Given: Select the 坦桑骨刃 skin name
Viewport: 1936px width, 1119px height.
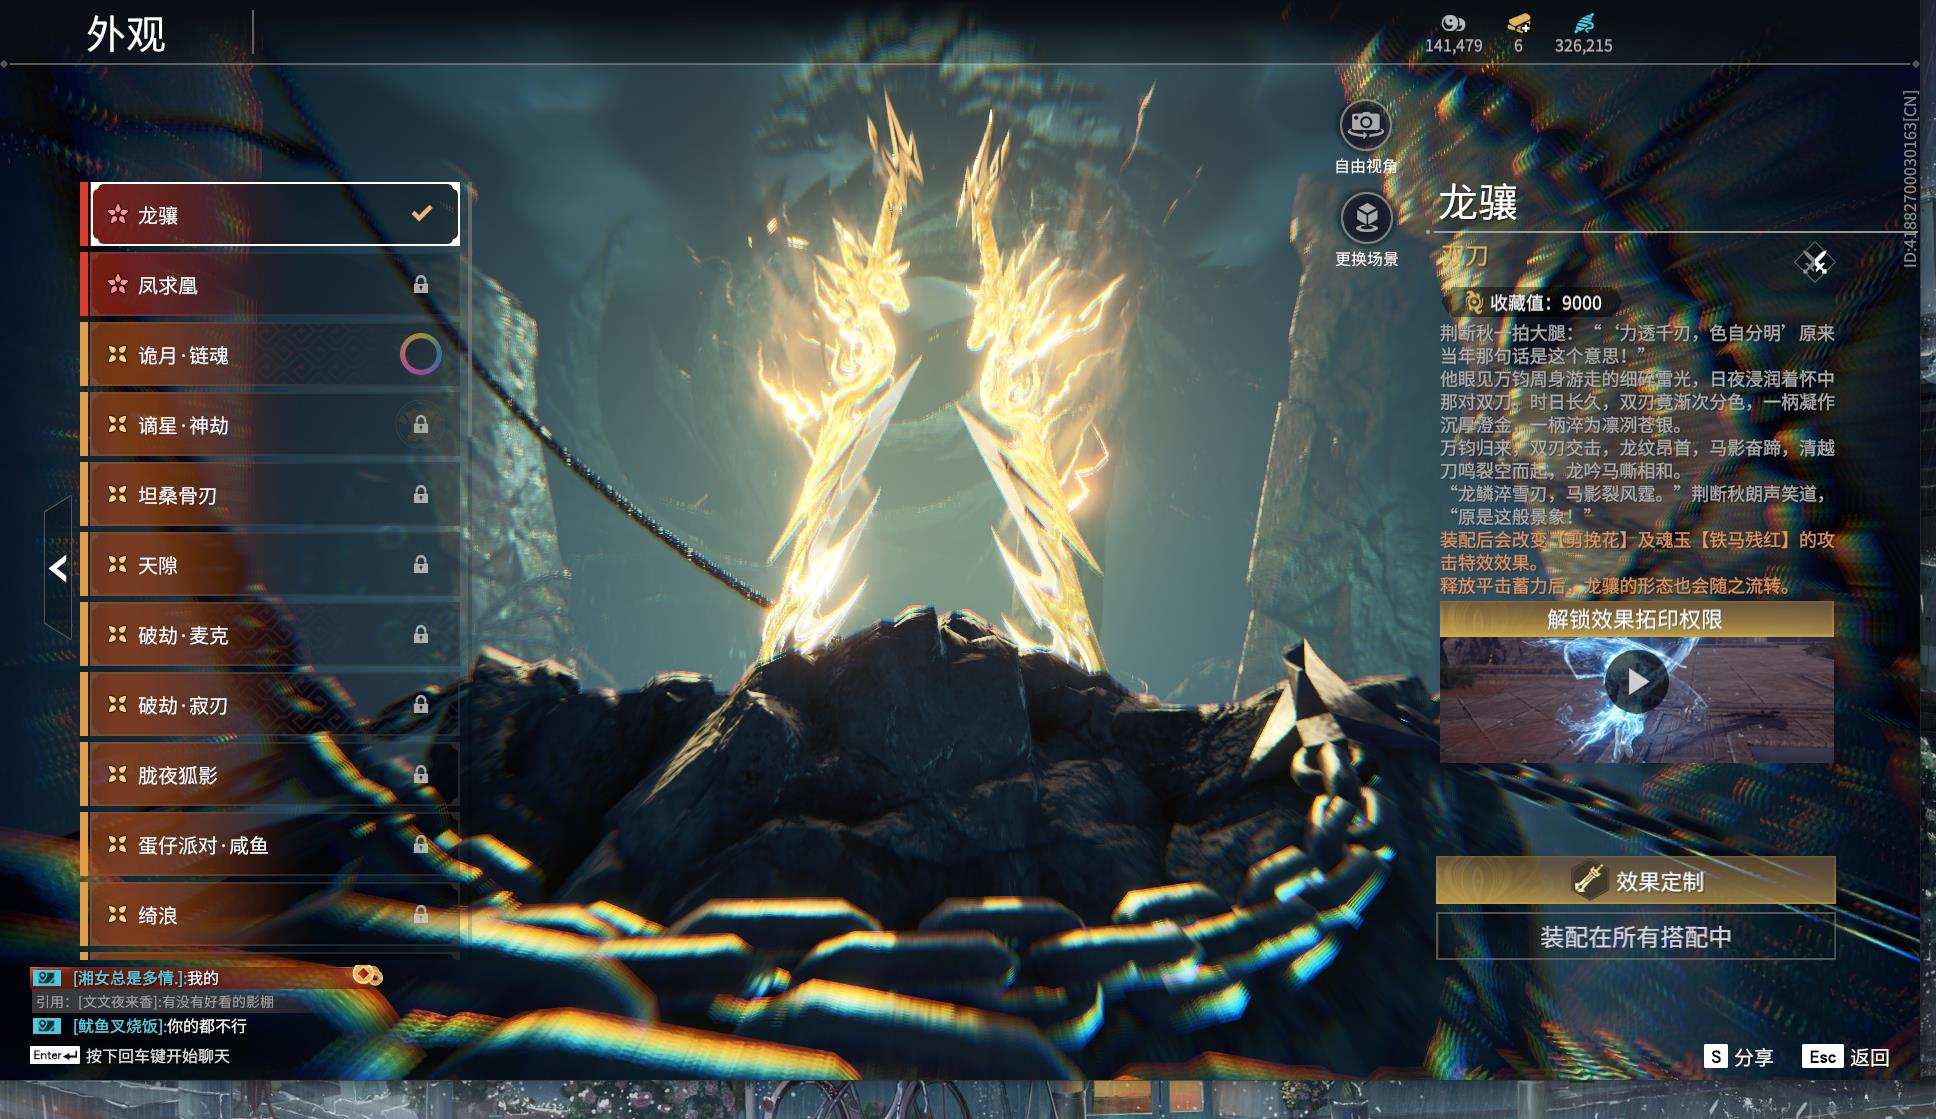Looking at the screenshot, I should pyautogui.click(x=178, y=495).
